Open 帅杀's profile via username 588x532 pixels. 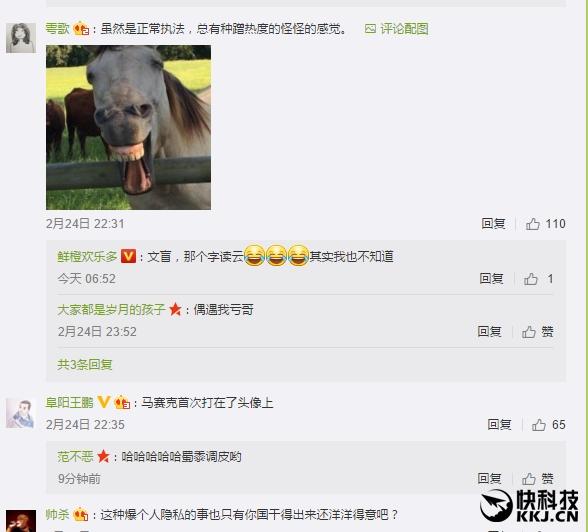pos(57,514)
